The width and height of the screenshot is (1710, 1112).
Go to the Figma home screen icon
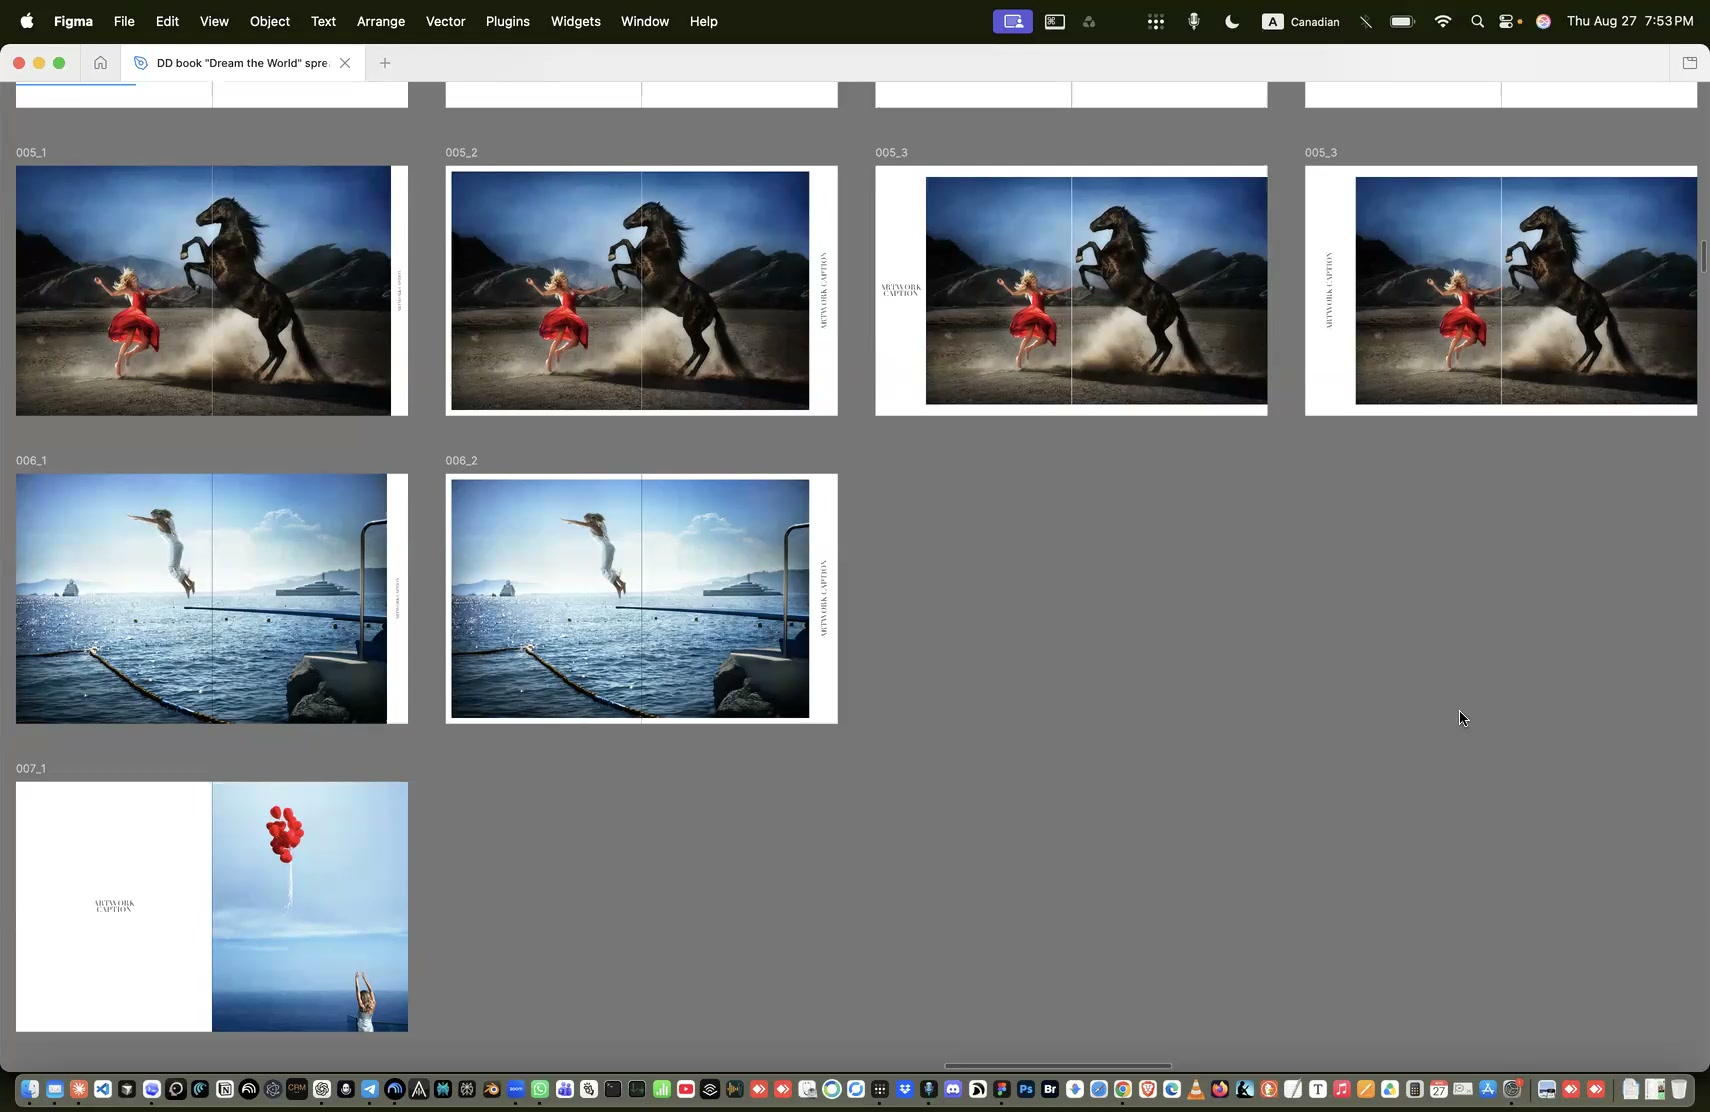[x=100, y=63]
